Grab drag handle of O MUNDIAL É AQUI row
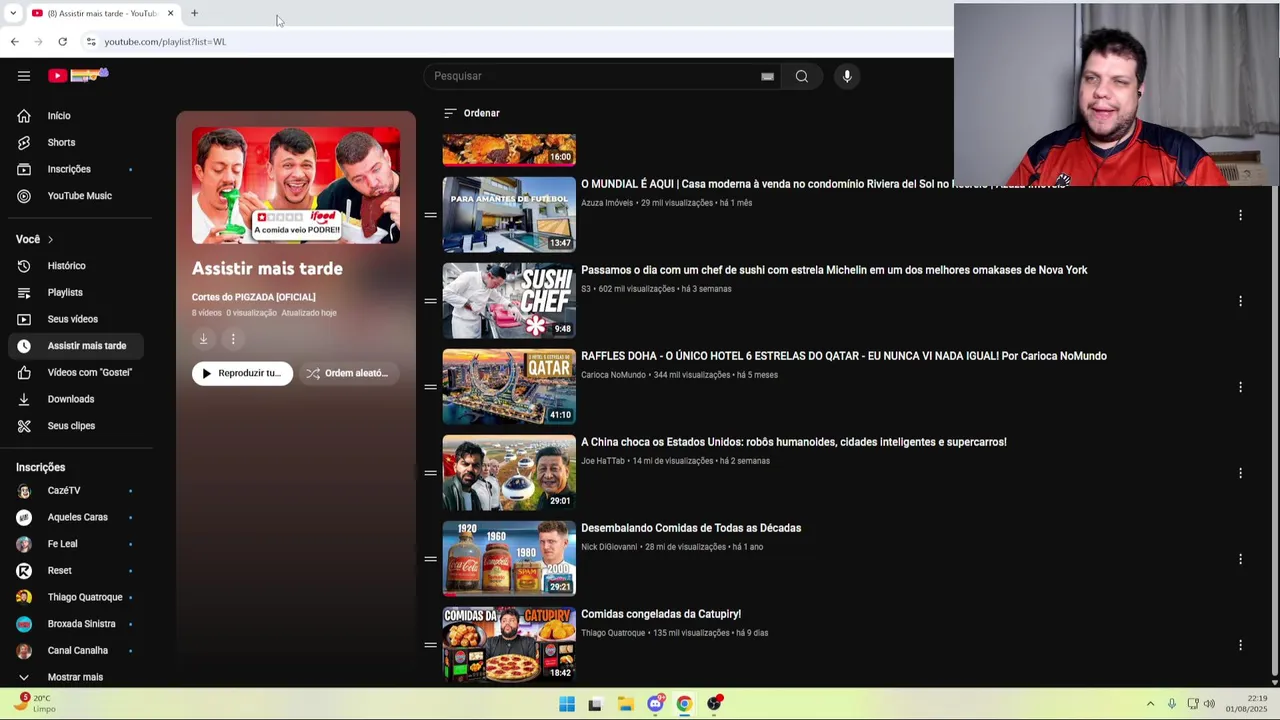The height and width of the screenshot is (720, 1280). pos(430,215)
